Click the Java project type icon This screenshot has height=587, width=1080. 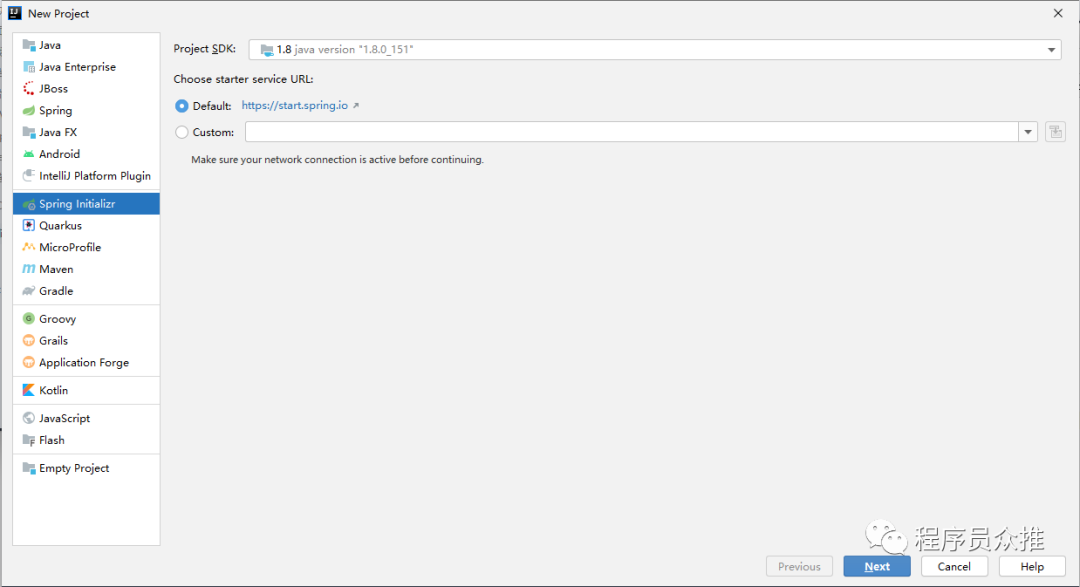29,45
